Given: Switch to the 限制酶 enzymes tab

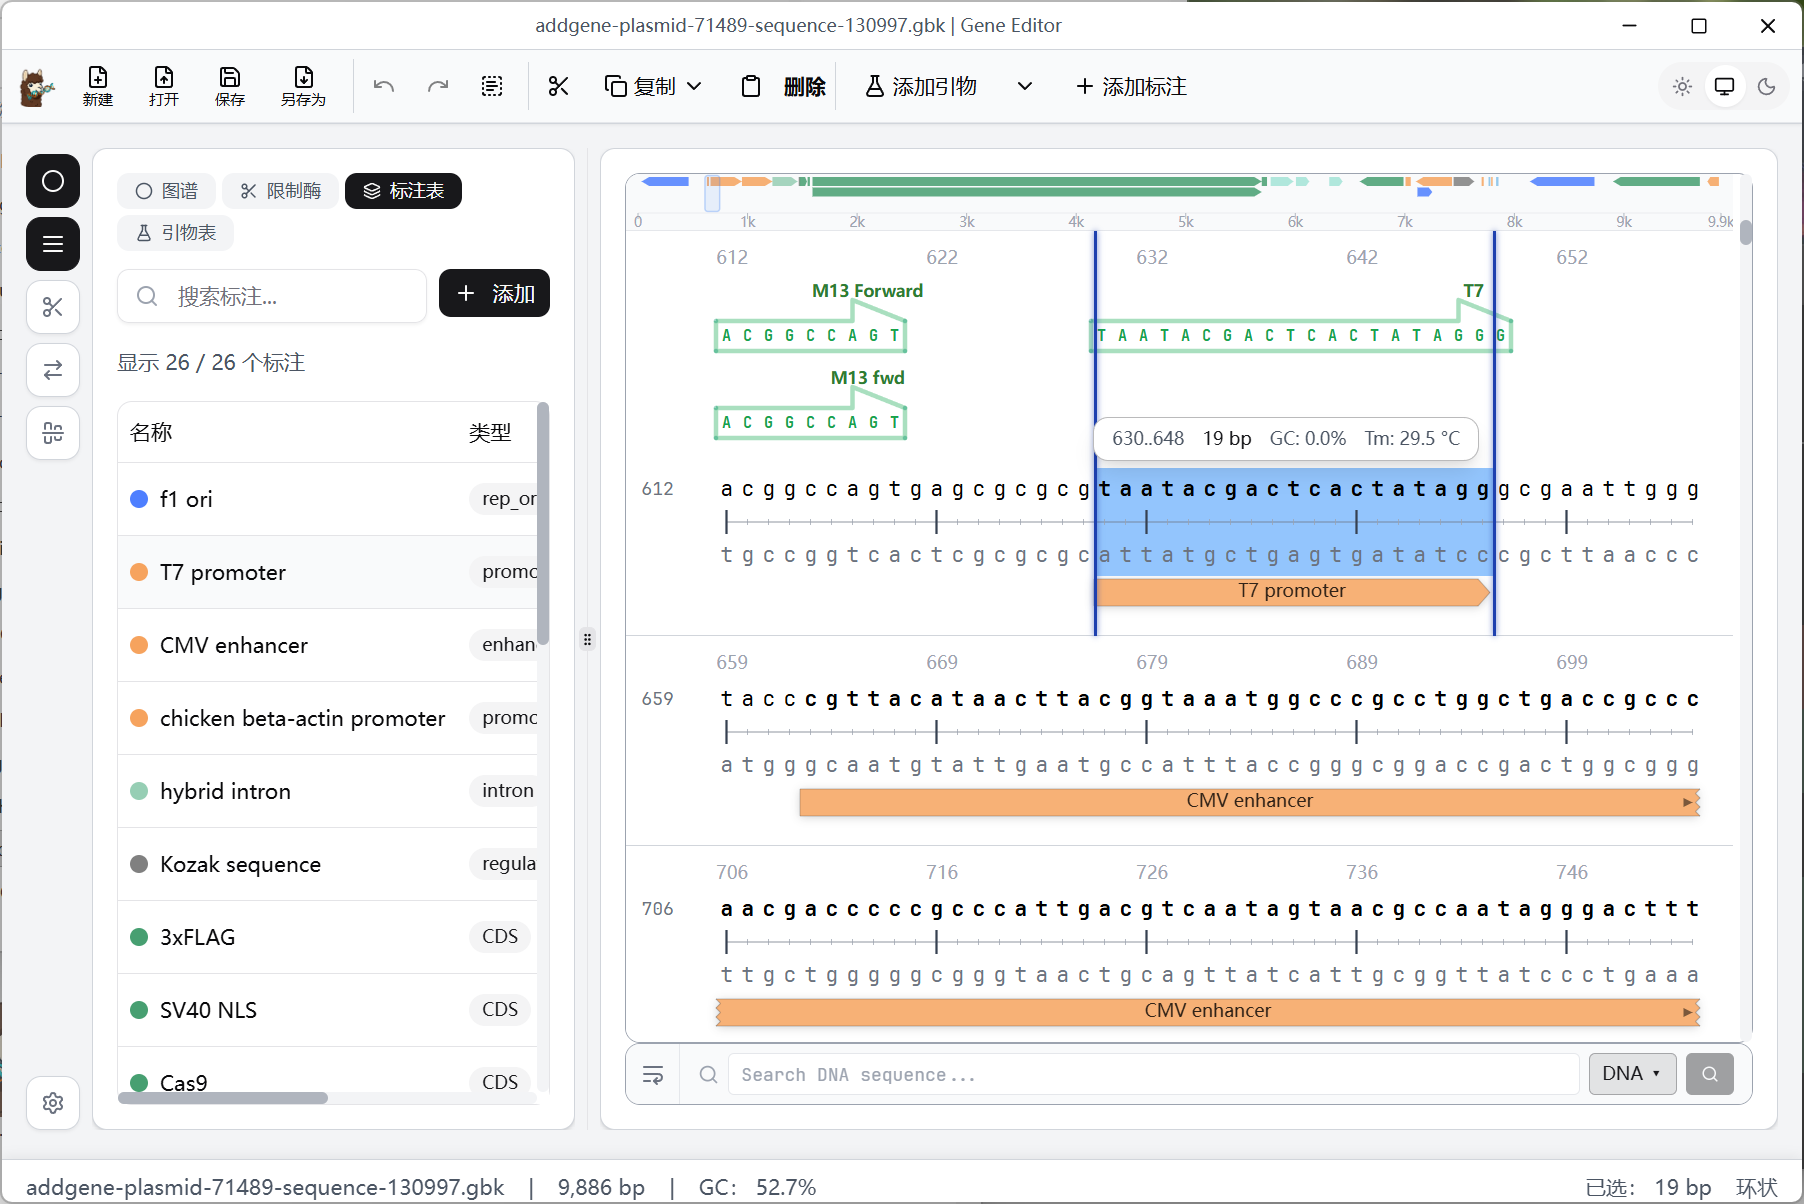Looking at the screenshot, I should [281, 191].
